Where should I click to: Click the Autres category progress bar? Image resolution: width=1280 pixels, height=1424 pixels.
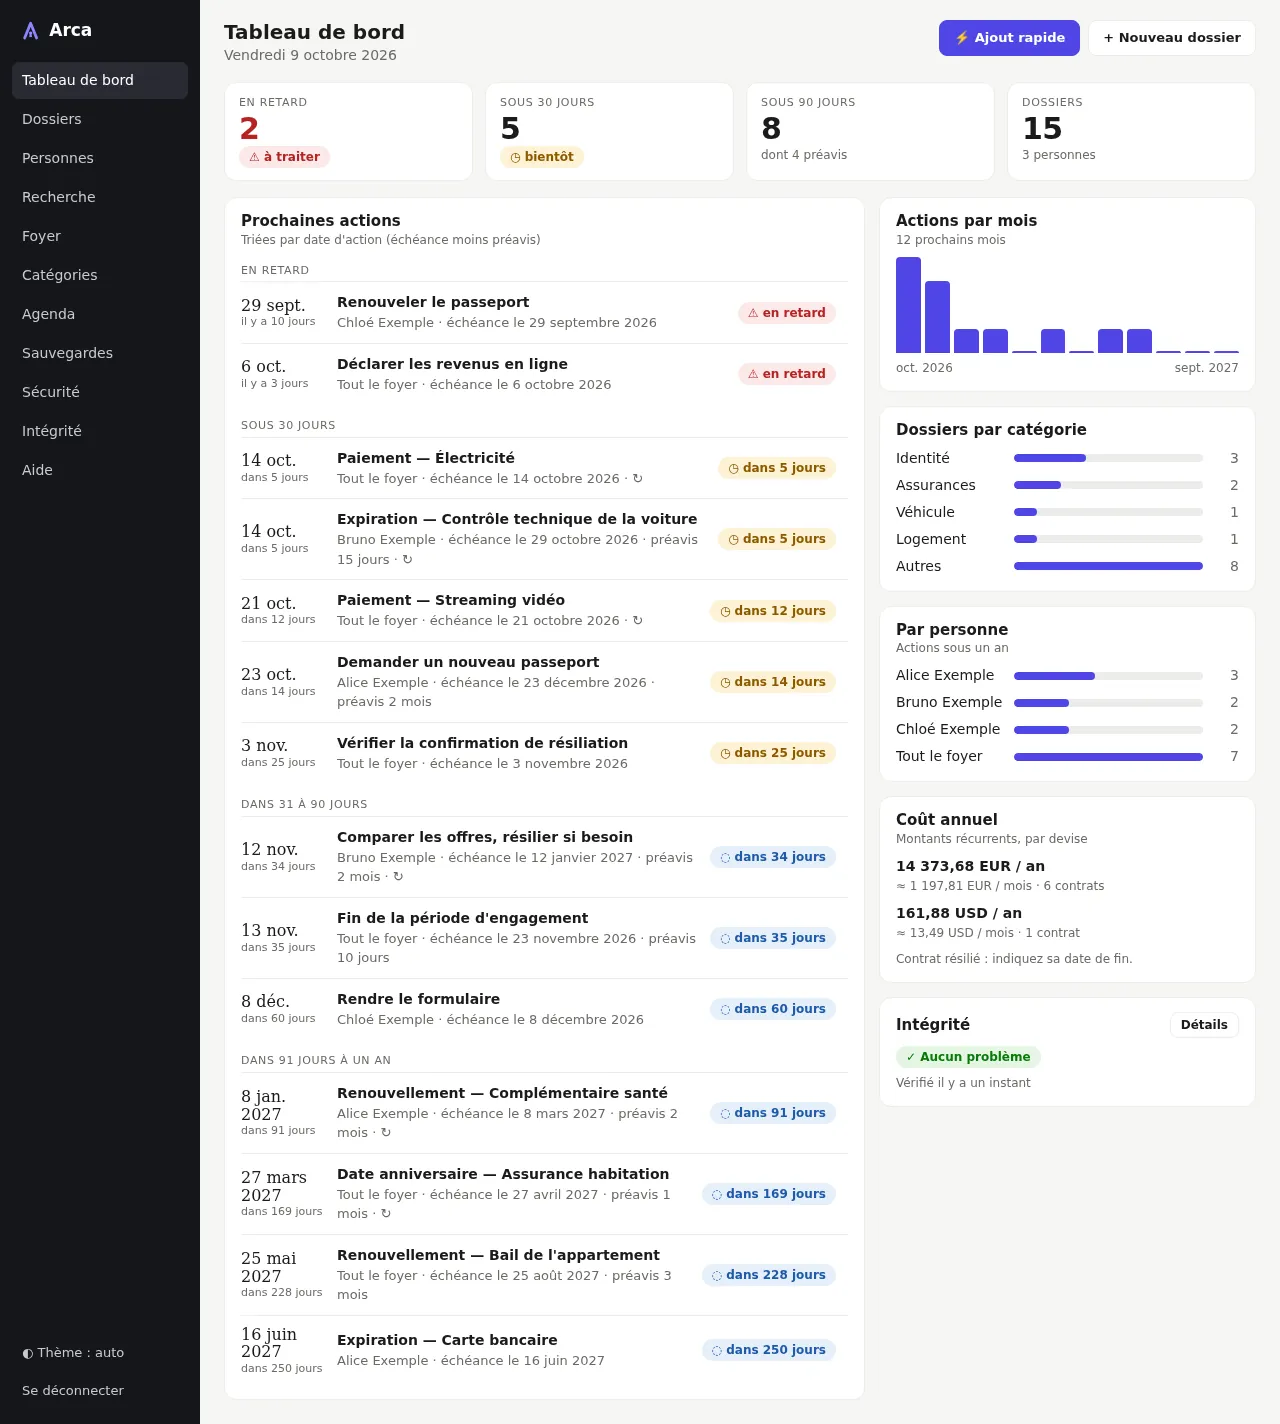pyautogui.click(x=1108, y=566)
